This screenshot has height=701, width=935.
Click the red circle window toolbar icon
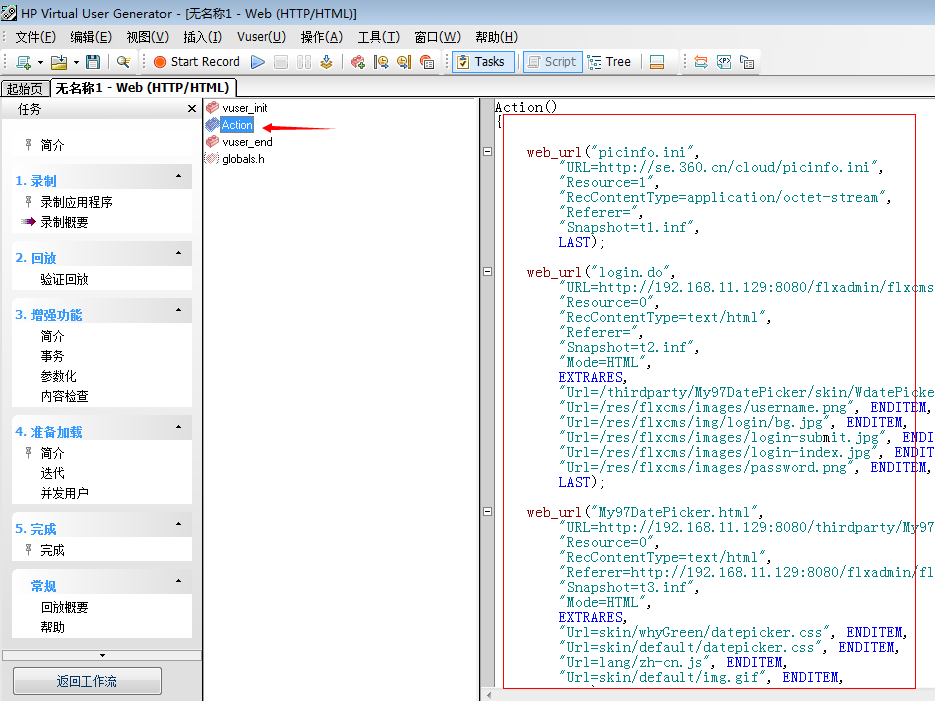[427, 62]
